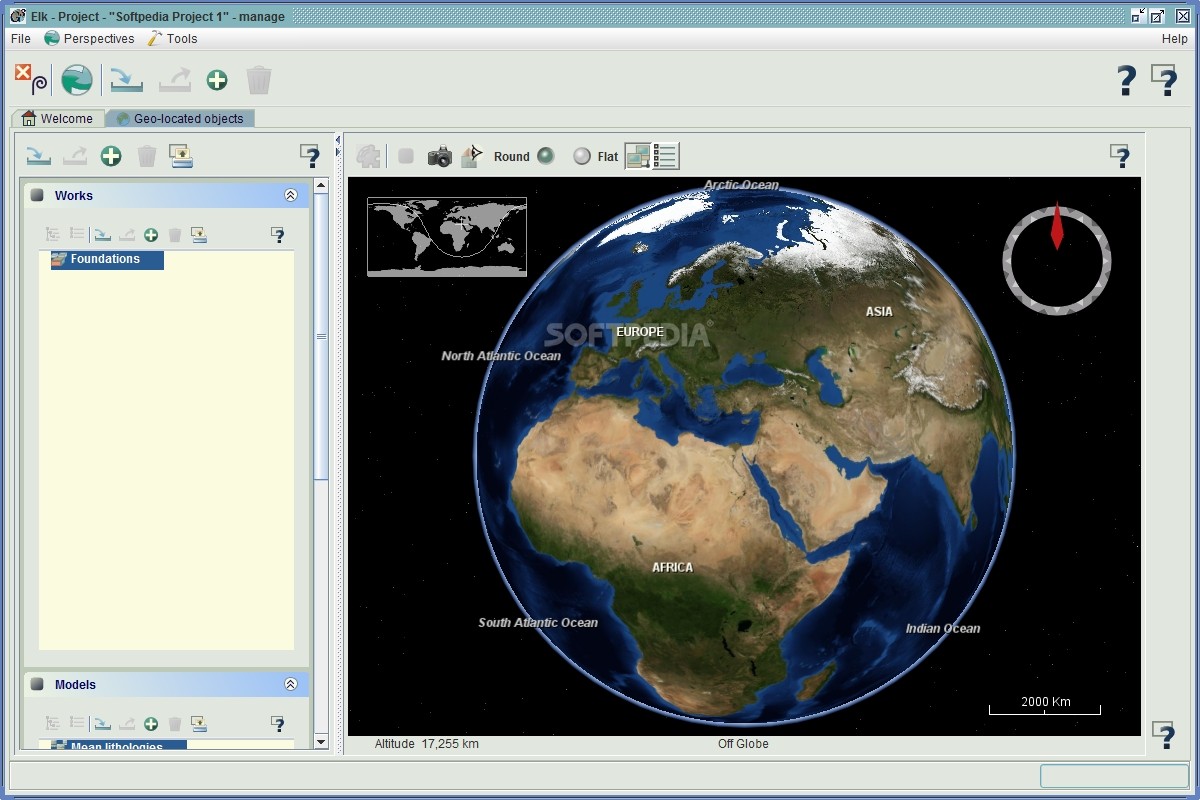Click the context help icon at top right corner
Viewport: 1200px width, 800px height.
(x=1164, y=80)
